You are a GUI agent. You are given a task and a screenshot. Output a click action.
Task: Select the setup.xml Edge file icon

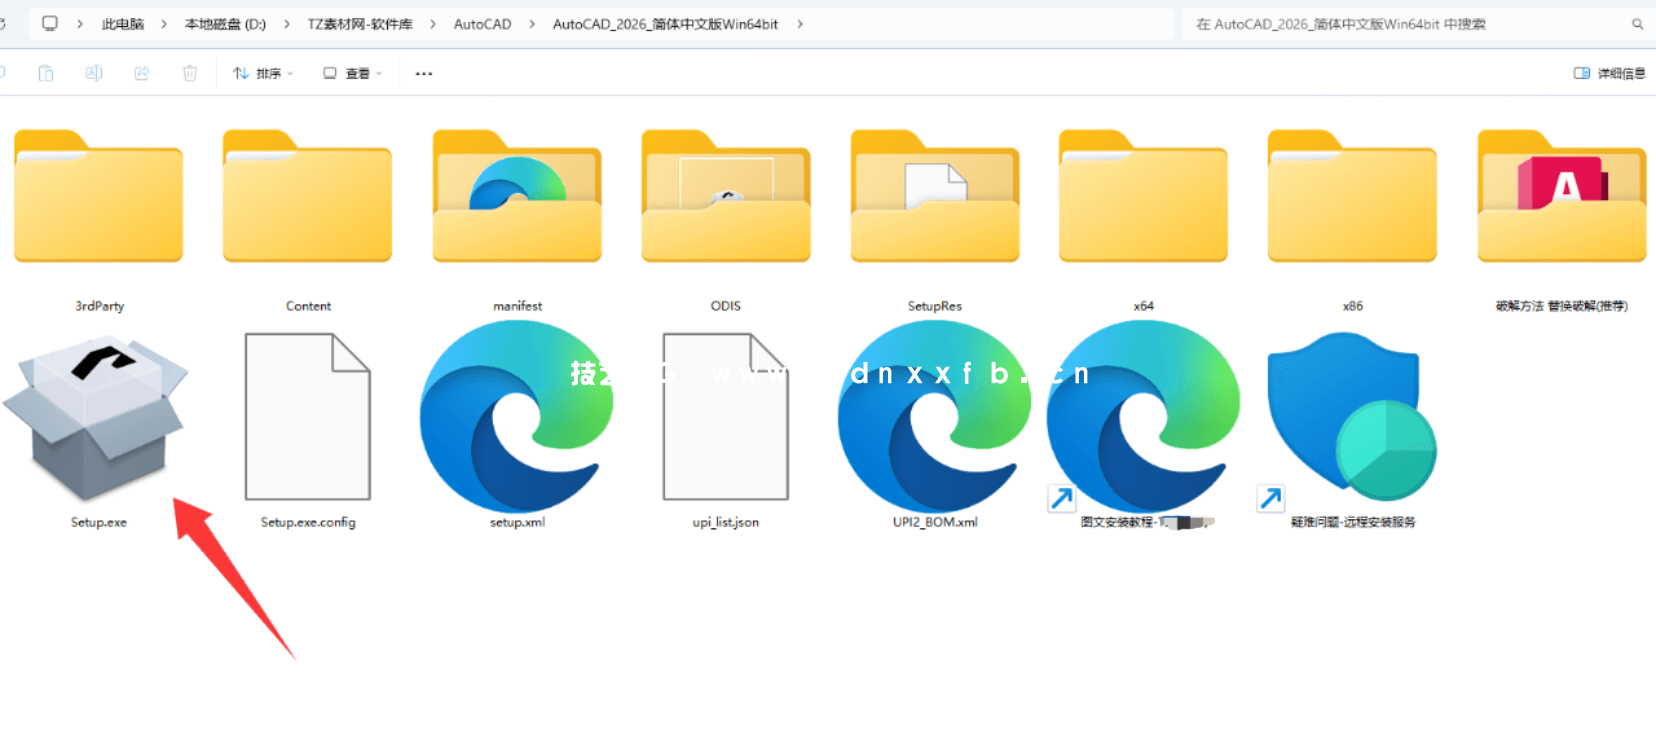pyautogui.click(x=516, y=418)
